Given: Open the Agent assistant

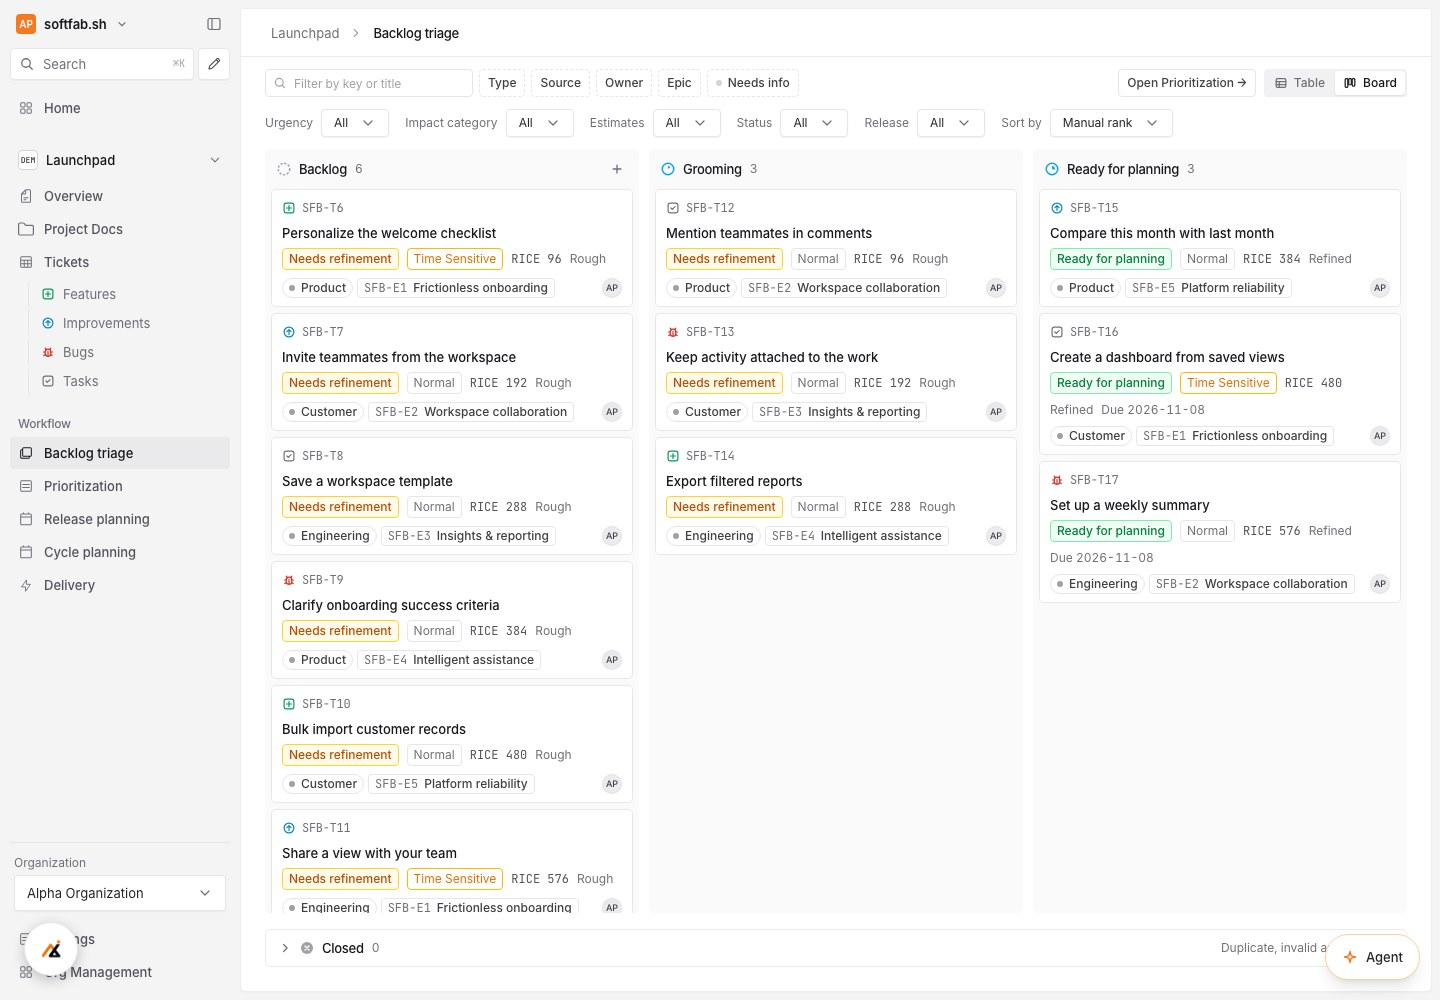Looking at the screenshot, I should [1372, 957].
